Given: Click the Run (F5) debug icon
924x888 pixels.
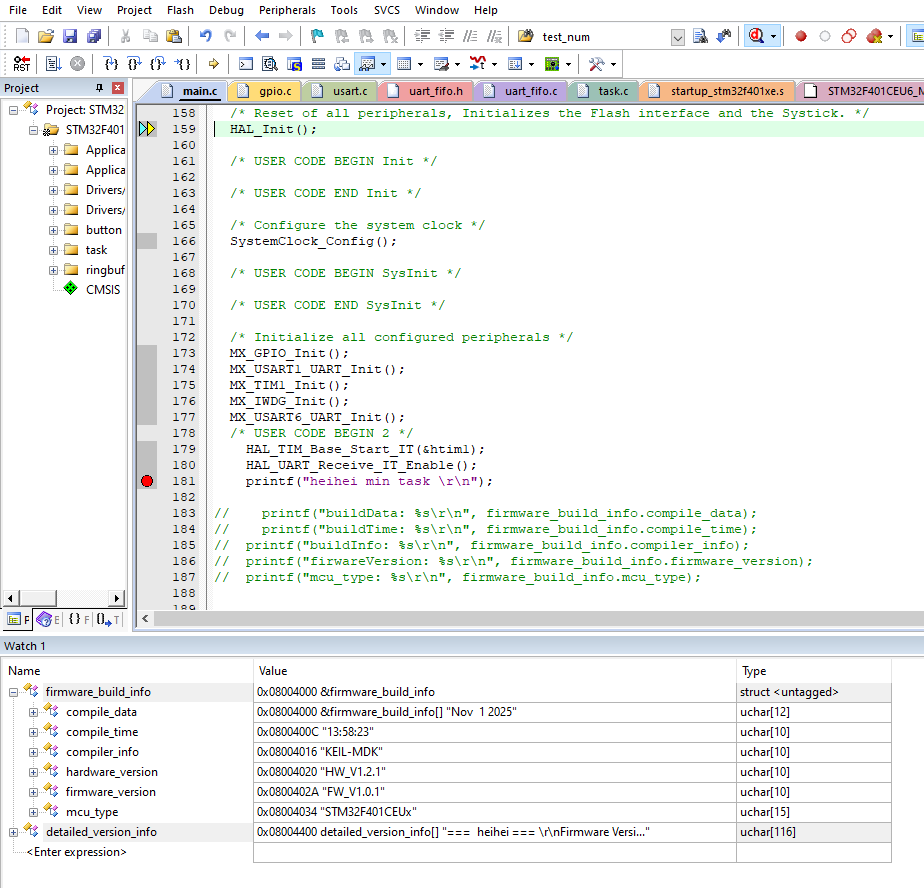Looking at the screenshot, I should tap(54, 64).
